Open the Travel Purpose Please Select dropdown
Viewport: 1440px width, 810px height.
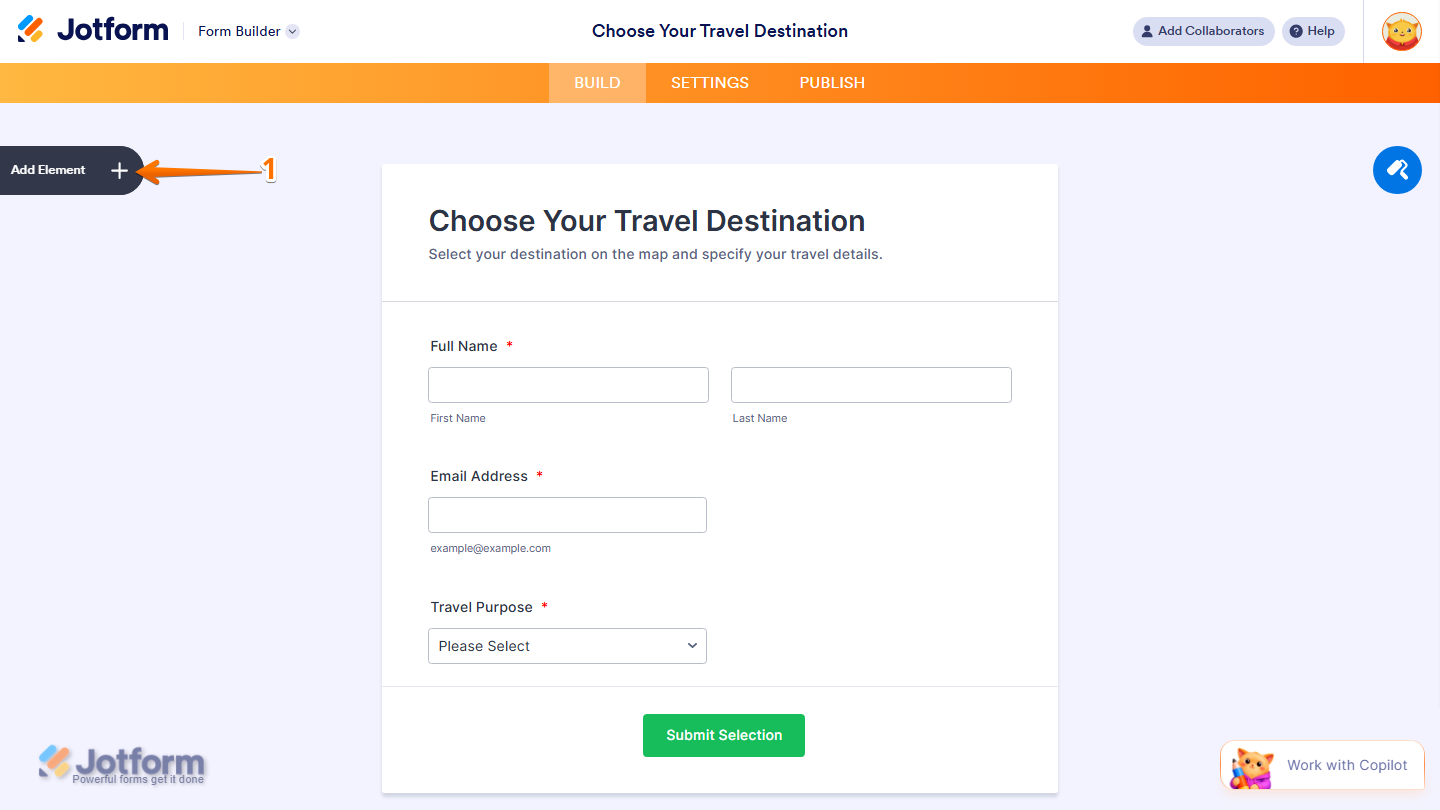[567, 646]
